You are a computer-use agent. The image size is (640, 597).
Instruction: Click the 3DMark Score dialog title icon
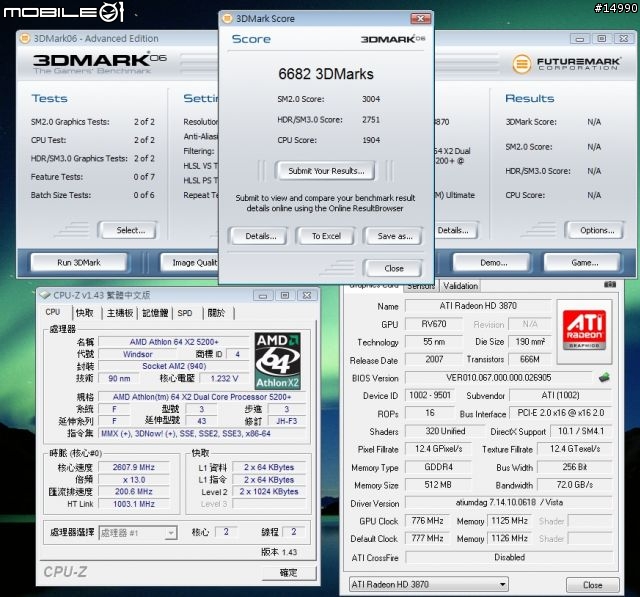[227, 18]
